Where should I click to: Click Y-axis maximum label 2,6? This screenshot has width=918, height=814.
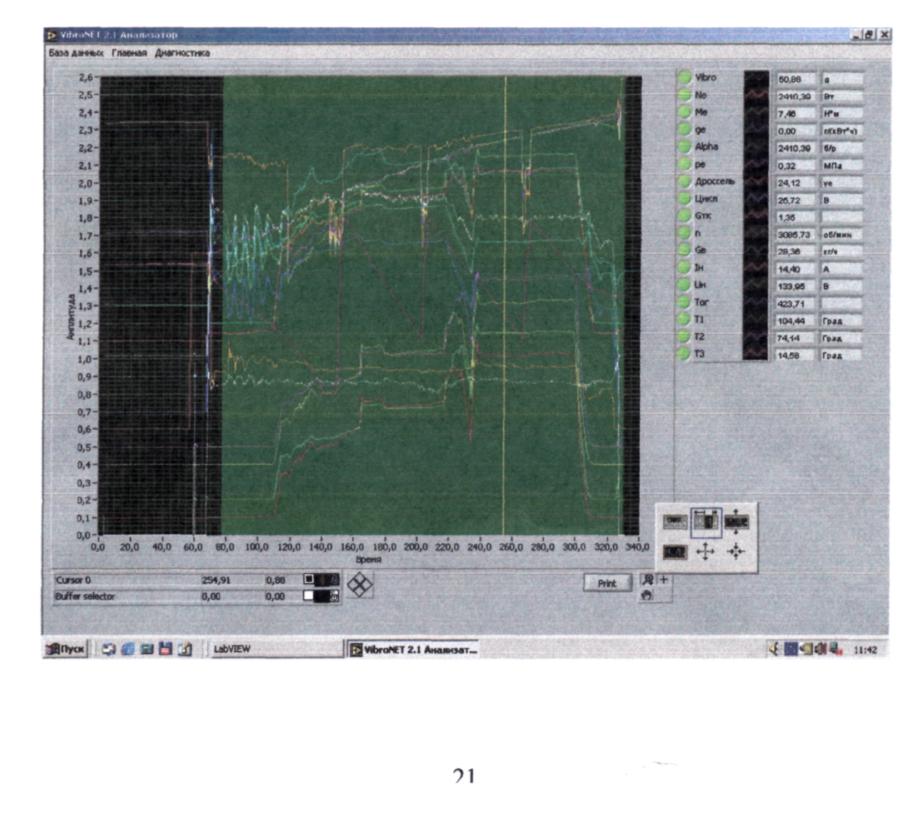85,77
